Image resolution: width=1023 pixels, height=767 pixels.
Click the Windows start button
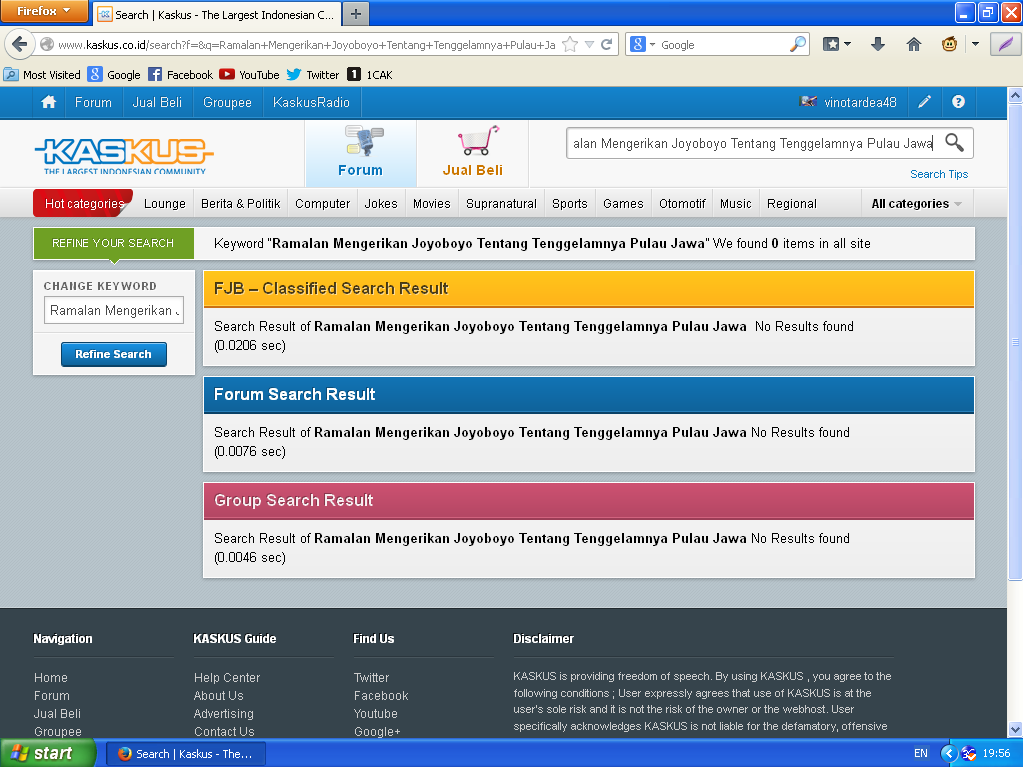(x=48, y=753)
